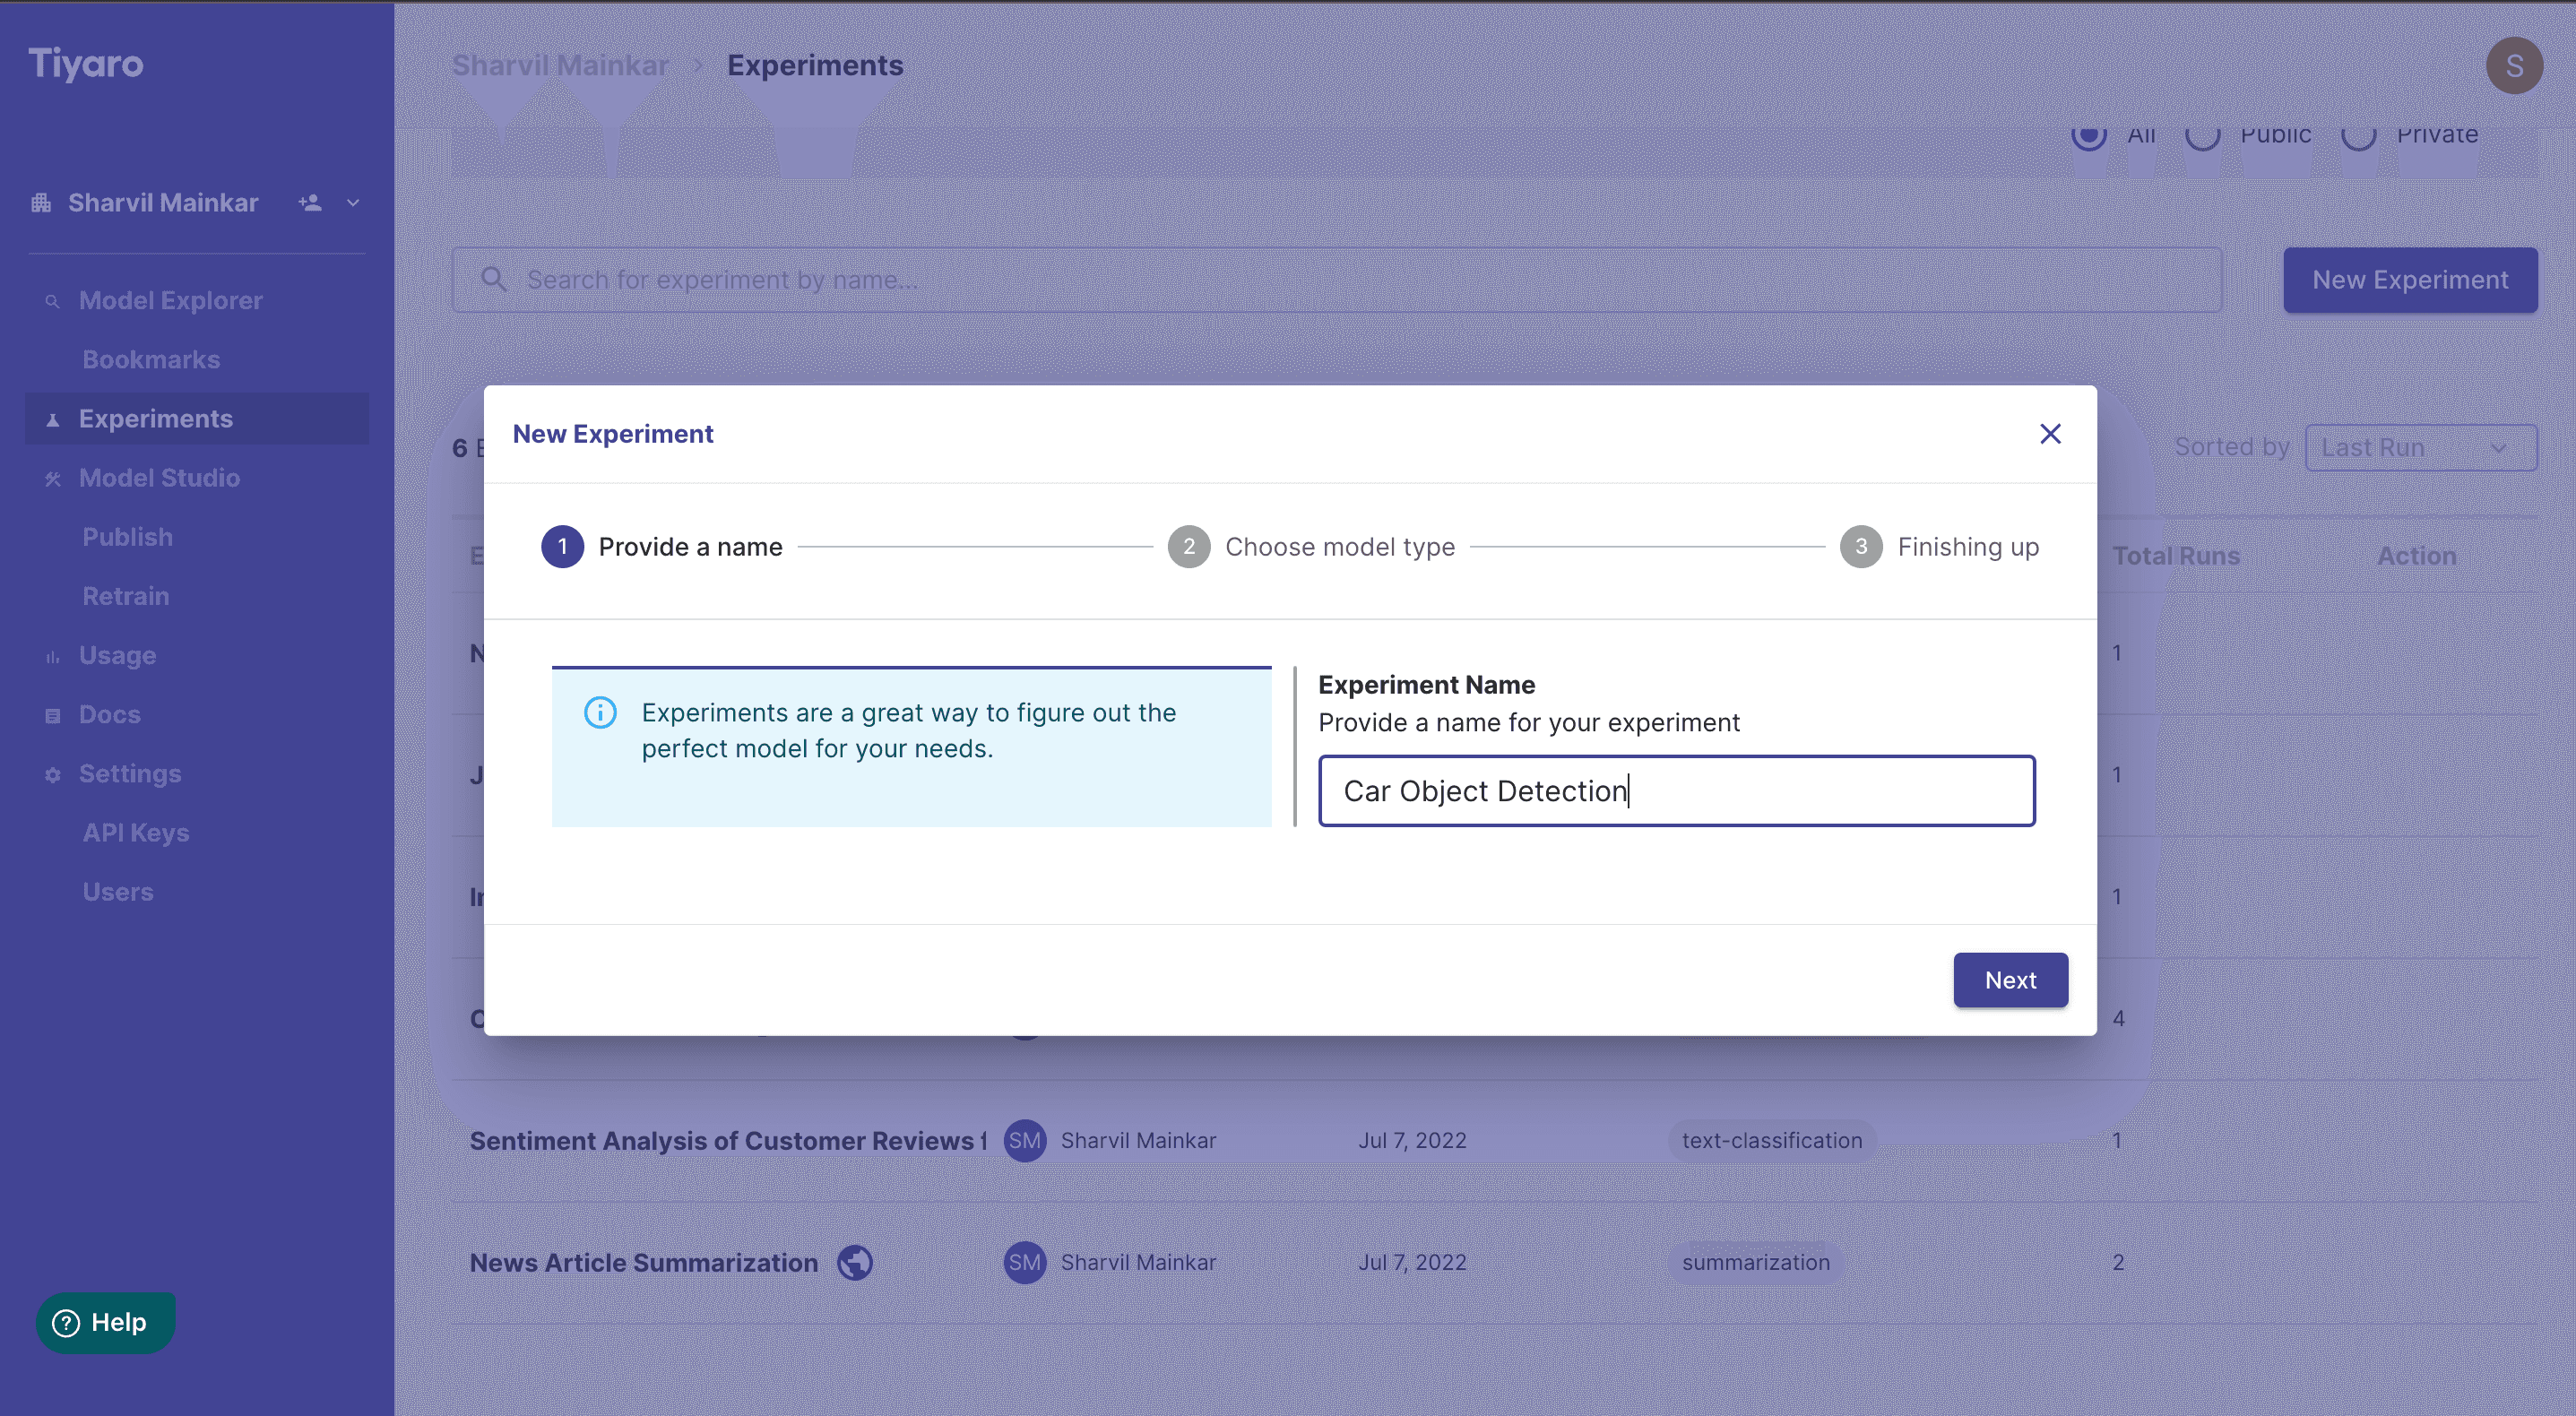
Task: Open News Article Summarization experiment
Action: pyautogui.click(x=644, y=1262)
